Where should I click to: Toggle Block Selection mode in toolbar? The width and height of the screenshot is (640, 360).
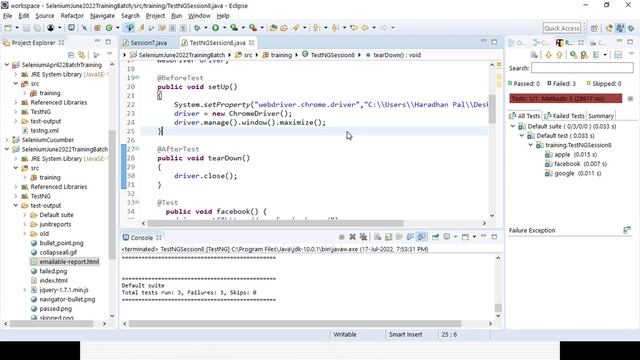click(172, 28)
